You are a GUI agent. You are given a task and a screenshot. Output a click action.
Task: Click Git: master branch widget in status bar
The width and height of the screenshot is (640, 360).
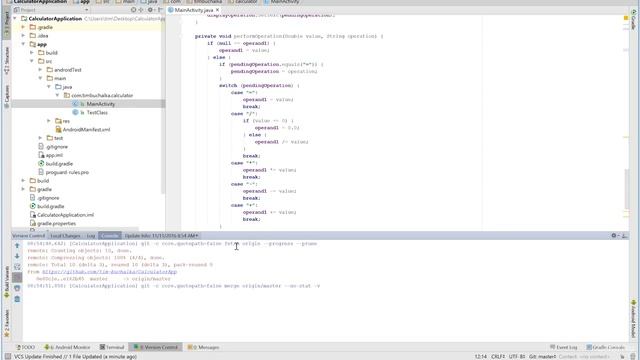(542, 356)
